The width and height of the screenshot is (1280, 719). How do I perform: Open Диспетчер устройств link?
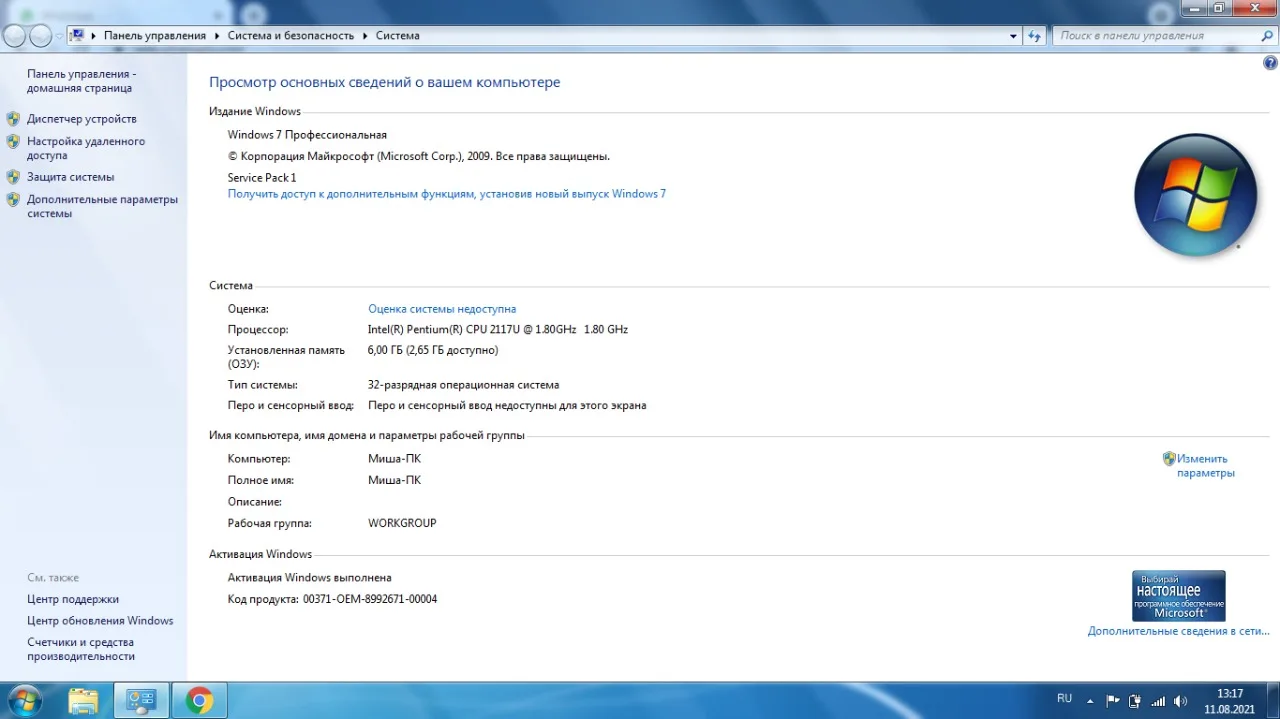click(82, 118)
